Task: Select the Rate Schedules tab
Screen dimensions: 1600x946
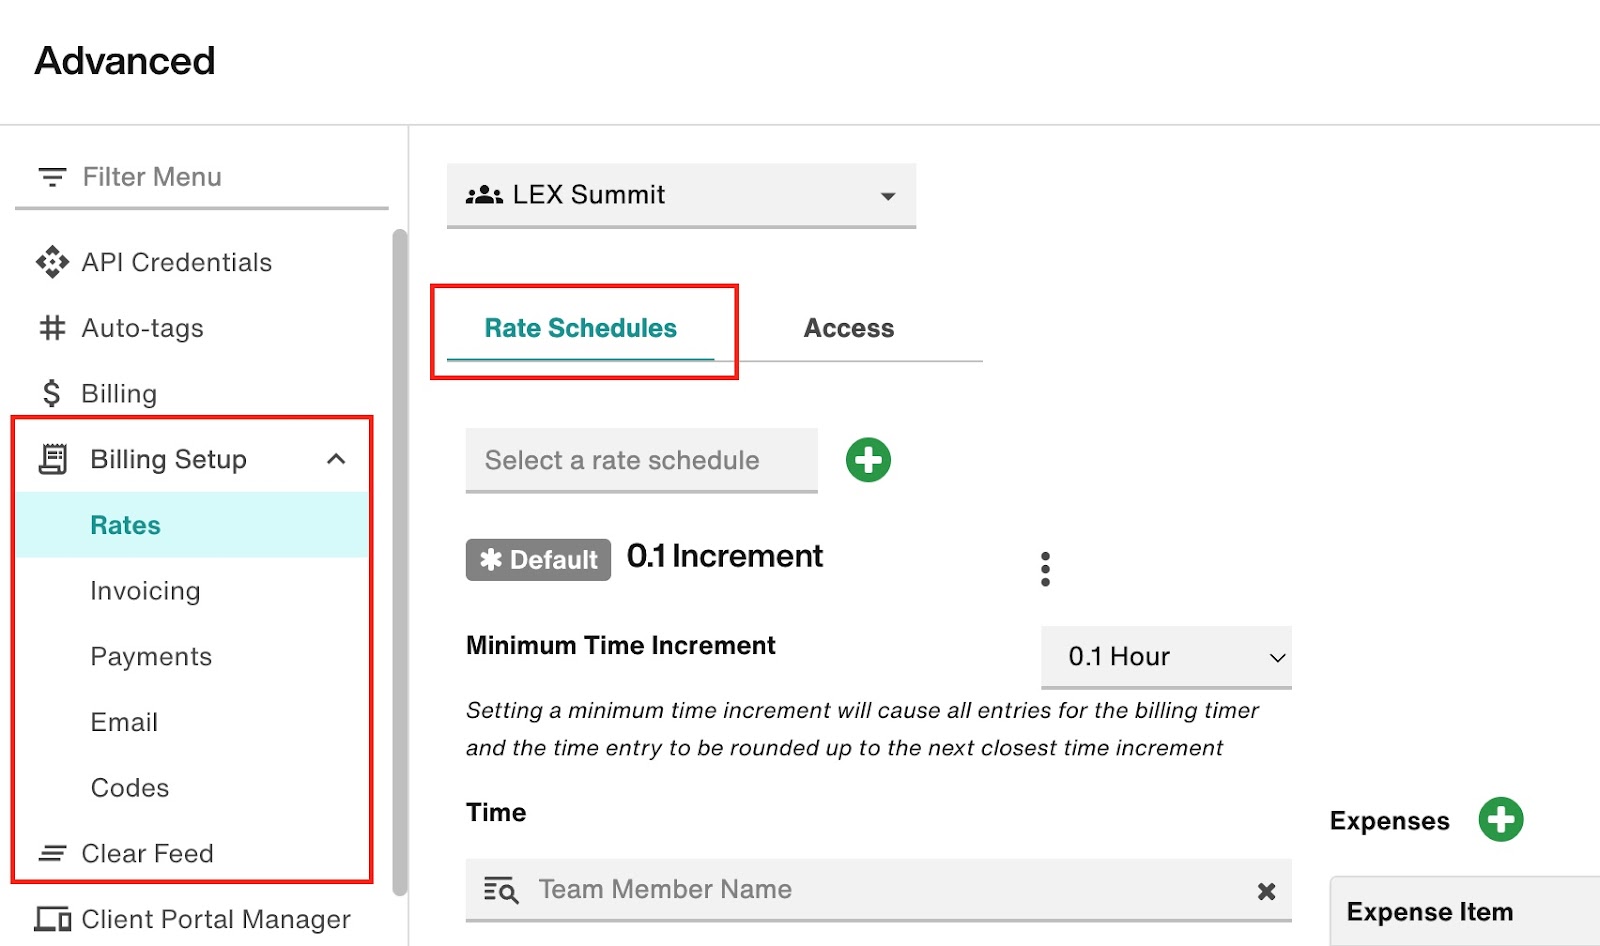Action: coord(580,328)
